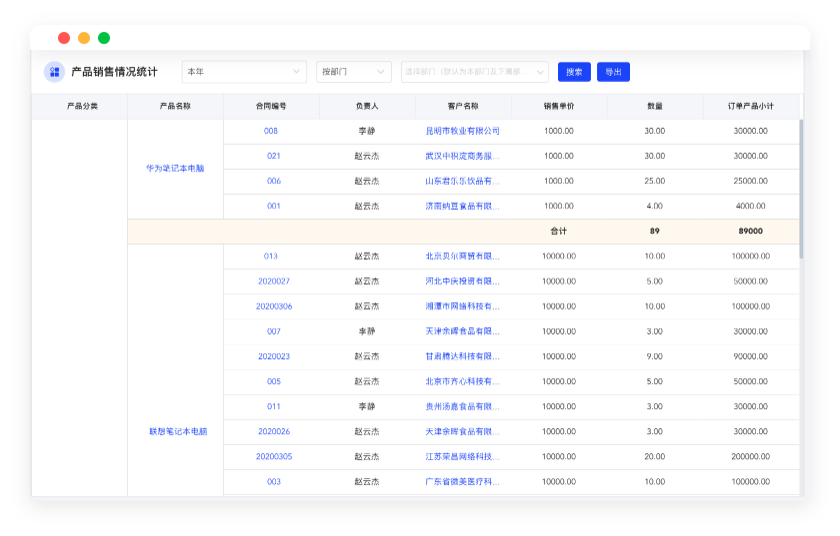Open the 按部门 grouping dropdown
The height and width of the screenshot is (536, 840).
[354, 72]
